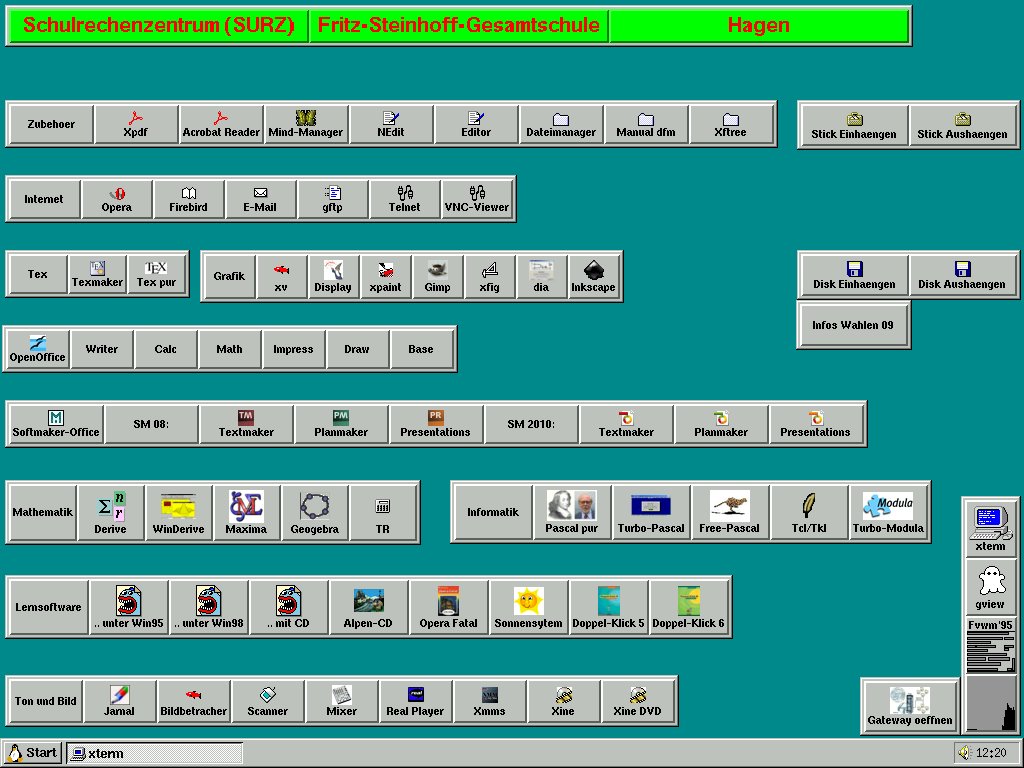The width and height of the screenshot is (1024, 768).
Task: Open OpenOffice Writer
Action: click(x=102, y=349)
